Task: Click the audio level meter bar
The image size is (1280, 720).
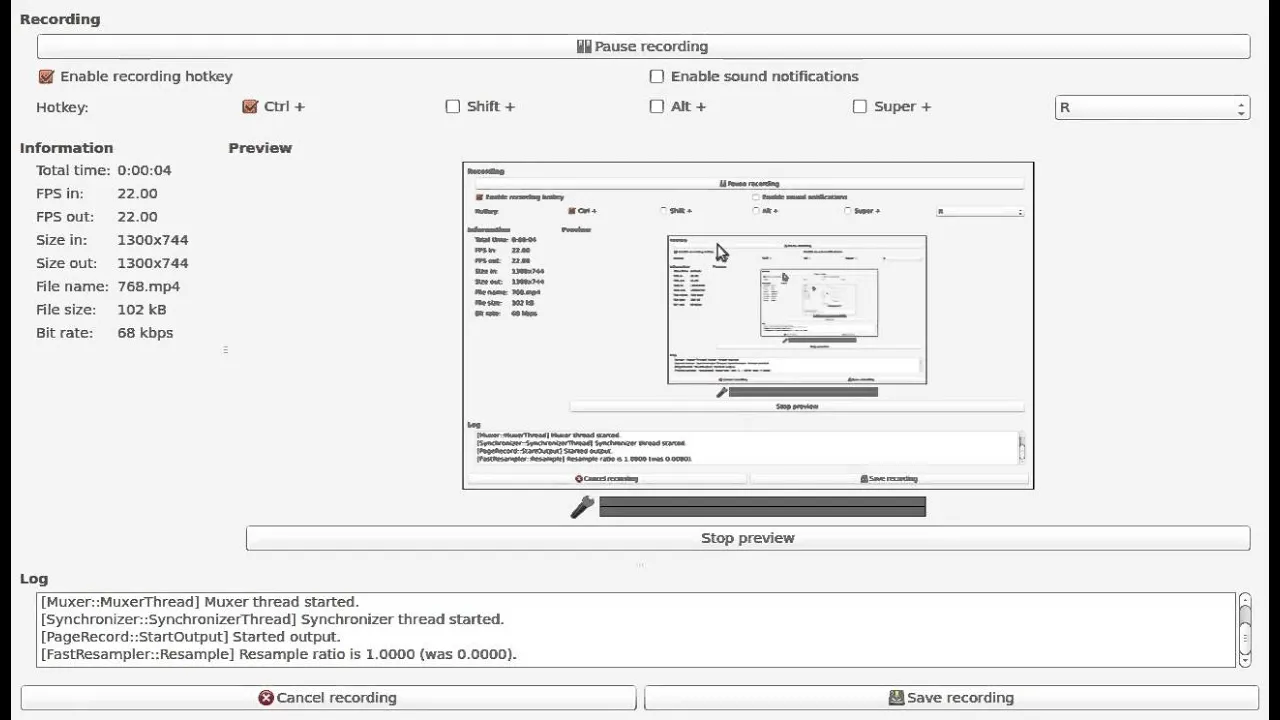Action: click(762, 507)
